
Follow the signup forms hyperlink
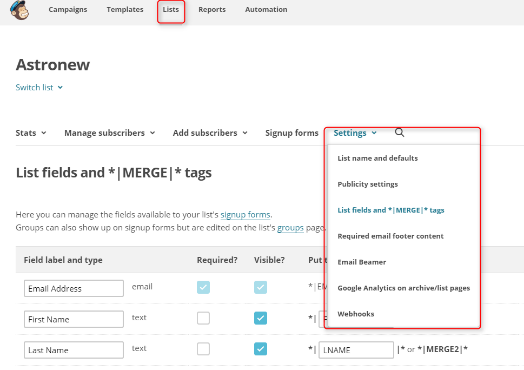click(x=245, y=215)
